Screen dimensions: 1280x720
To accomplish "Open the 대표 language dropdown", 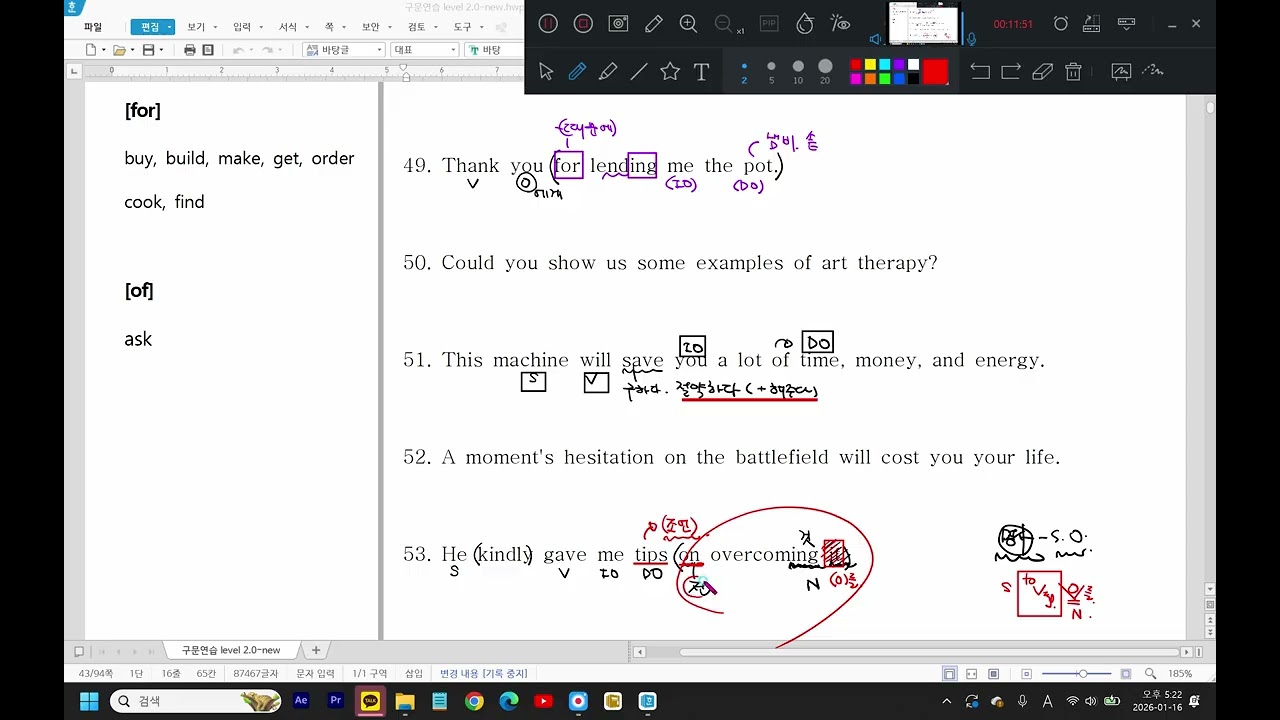I will (424, 50).
